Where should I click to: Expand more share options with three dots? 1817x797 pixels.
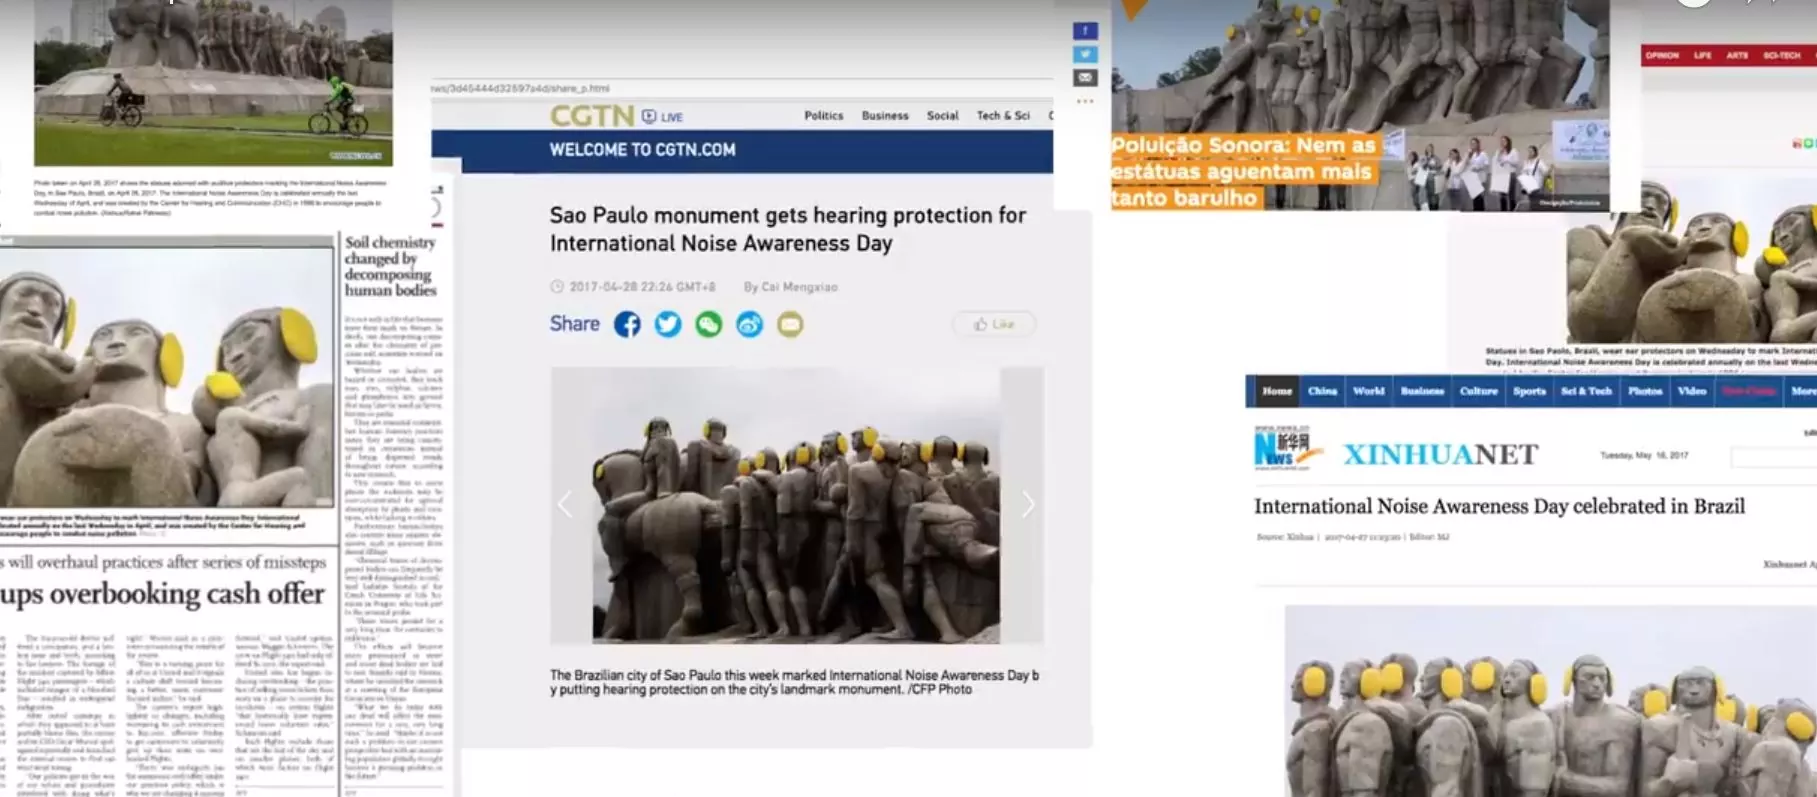point(1085,101)
